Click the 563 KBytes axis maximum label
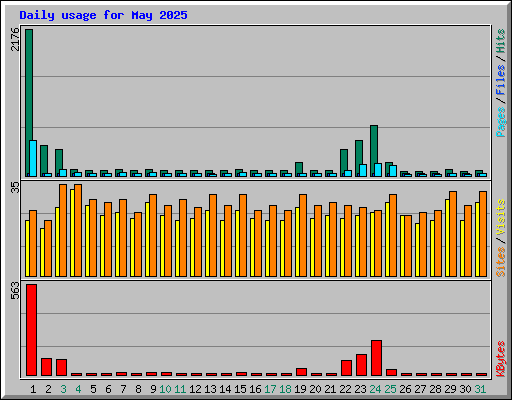Screen dimensions: 512x400 coord(15,291)
